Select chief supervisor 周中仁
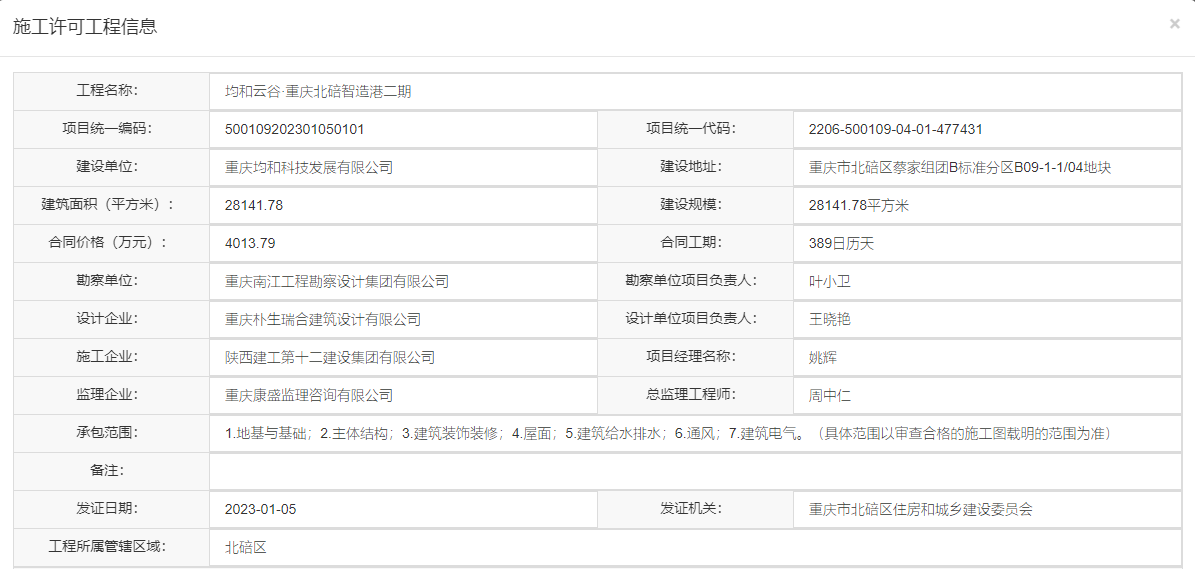This screenshot has width=1195, height=569. 829,395
